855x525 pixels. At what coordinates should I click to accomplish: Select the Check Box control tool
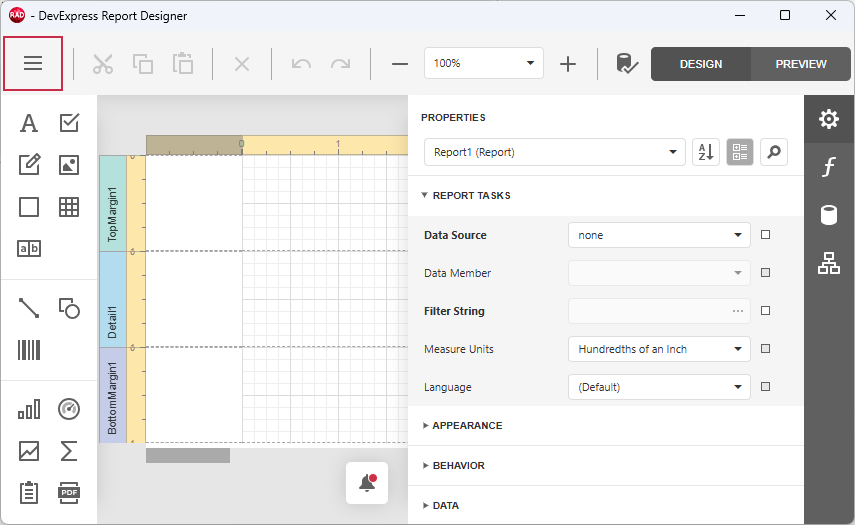coord(69,123)
